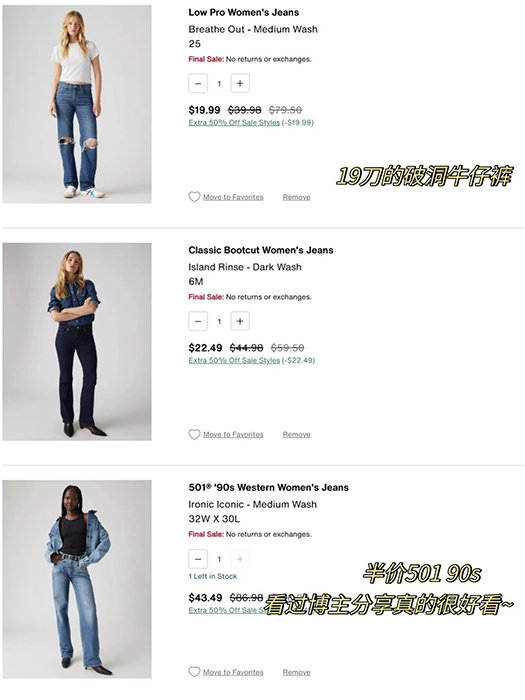Viewport: 525px width, 700px height.
Task: Open the 501 '90s Western jeans product image
Action: point(77,579)
